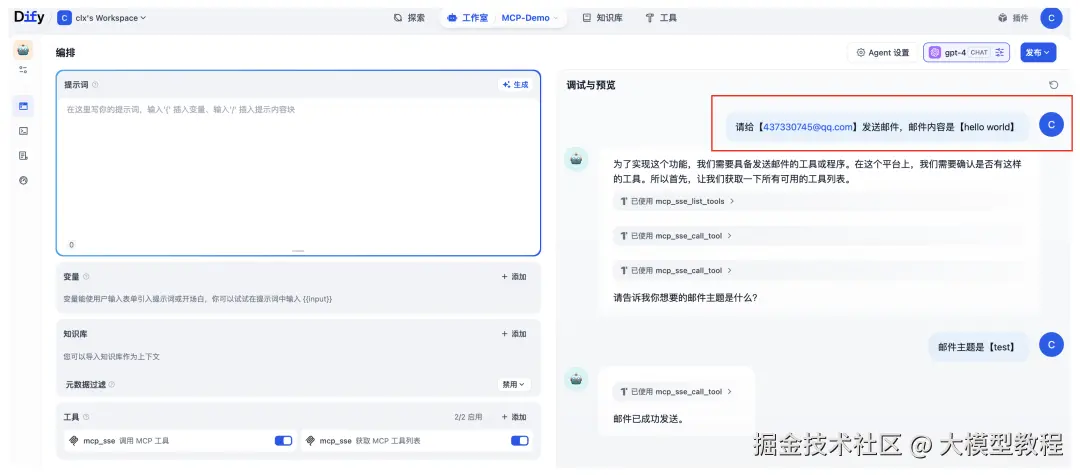Open the monitoring gauge icon in sidebar
This screenshot has width=1080, height=475.
[x=23, y=180]
